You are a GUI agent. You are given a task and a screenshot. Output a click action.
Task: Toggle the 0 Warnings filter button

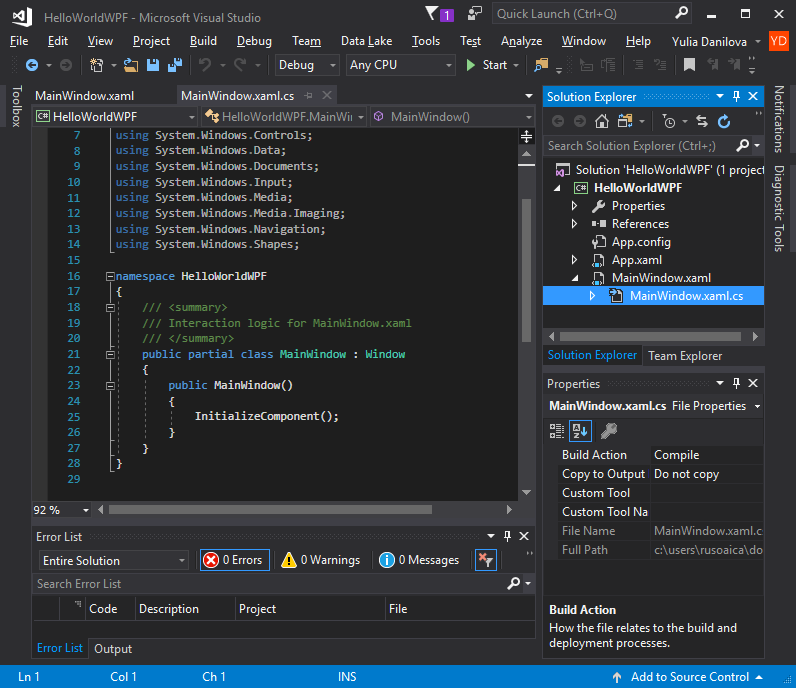(x=321, y=560)
